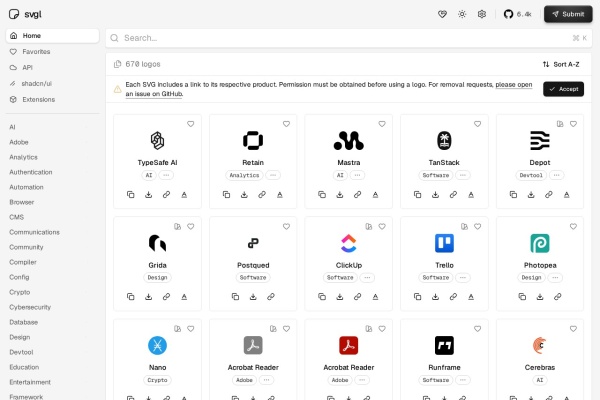600x400 pixels.
Task: Open Extensions in sidebar
Action: pyautogui.click(x=52, y=100)
